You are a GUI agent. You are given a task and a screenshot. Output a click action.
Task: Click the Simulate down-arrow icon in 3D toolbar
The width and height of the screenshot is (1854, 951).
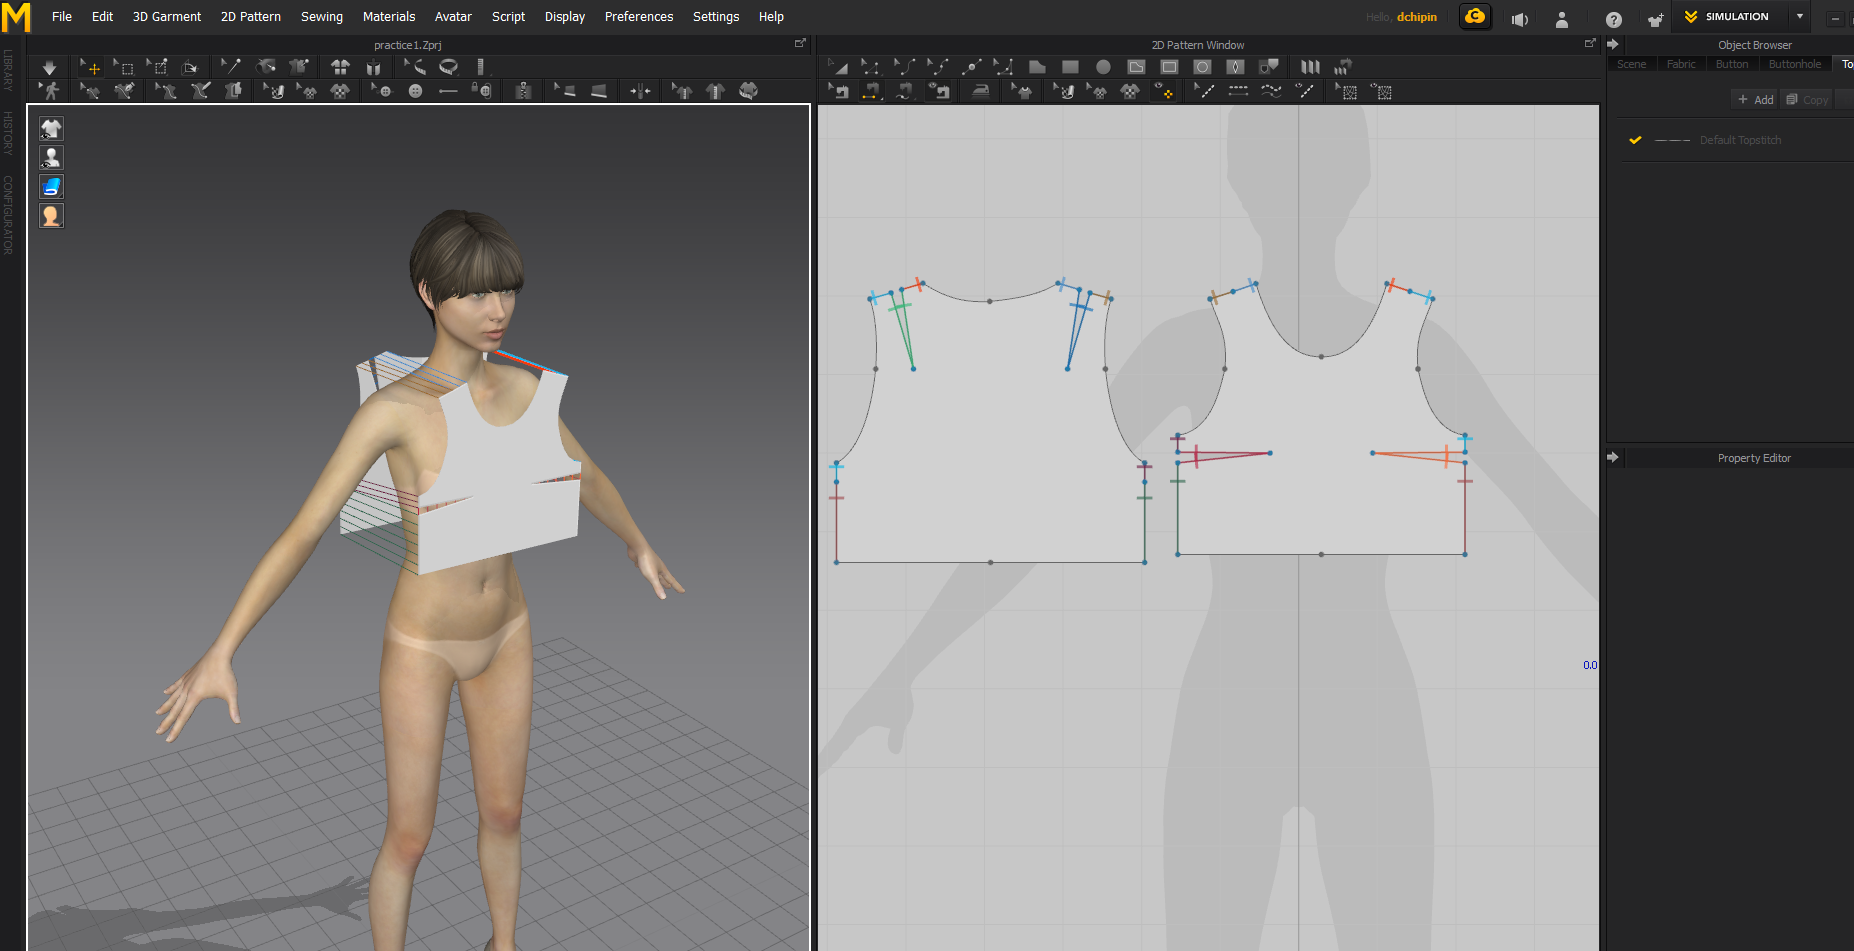[49, 67]
